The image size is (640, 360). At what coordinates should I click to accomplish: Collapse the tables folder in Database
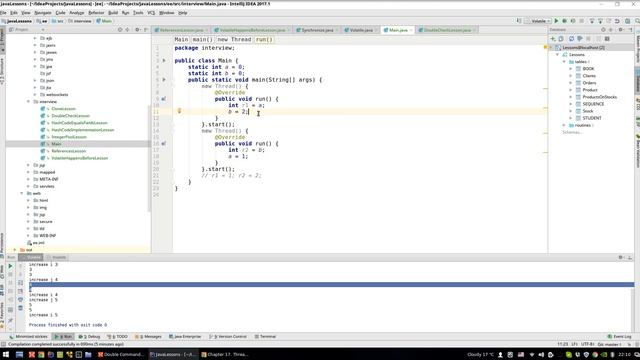click(x=564, y=62)
